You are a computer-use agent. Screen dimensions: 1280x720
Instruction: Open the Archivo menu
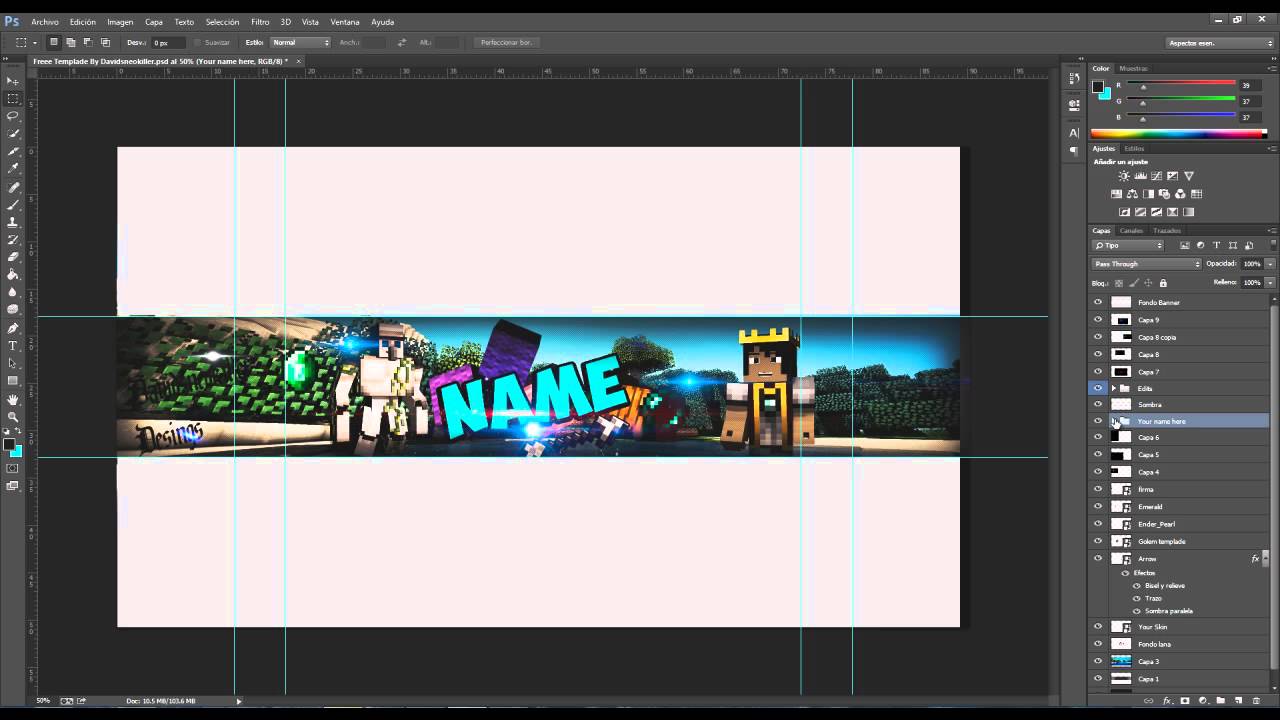click(x=45, y=21)
